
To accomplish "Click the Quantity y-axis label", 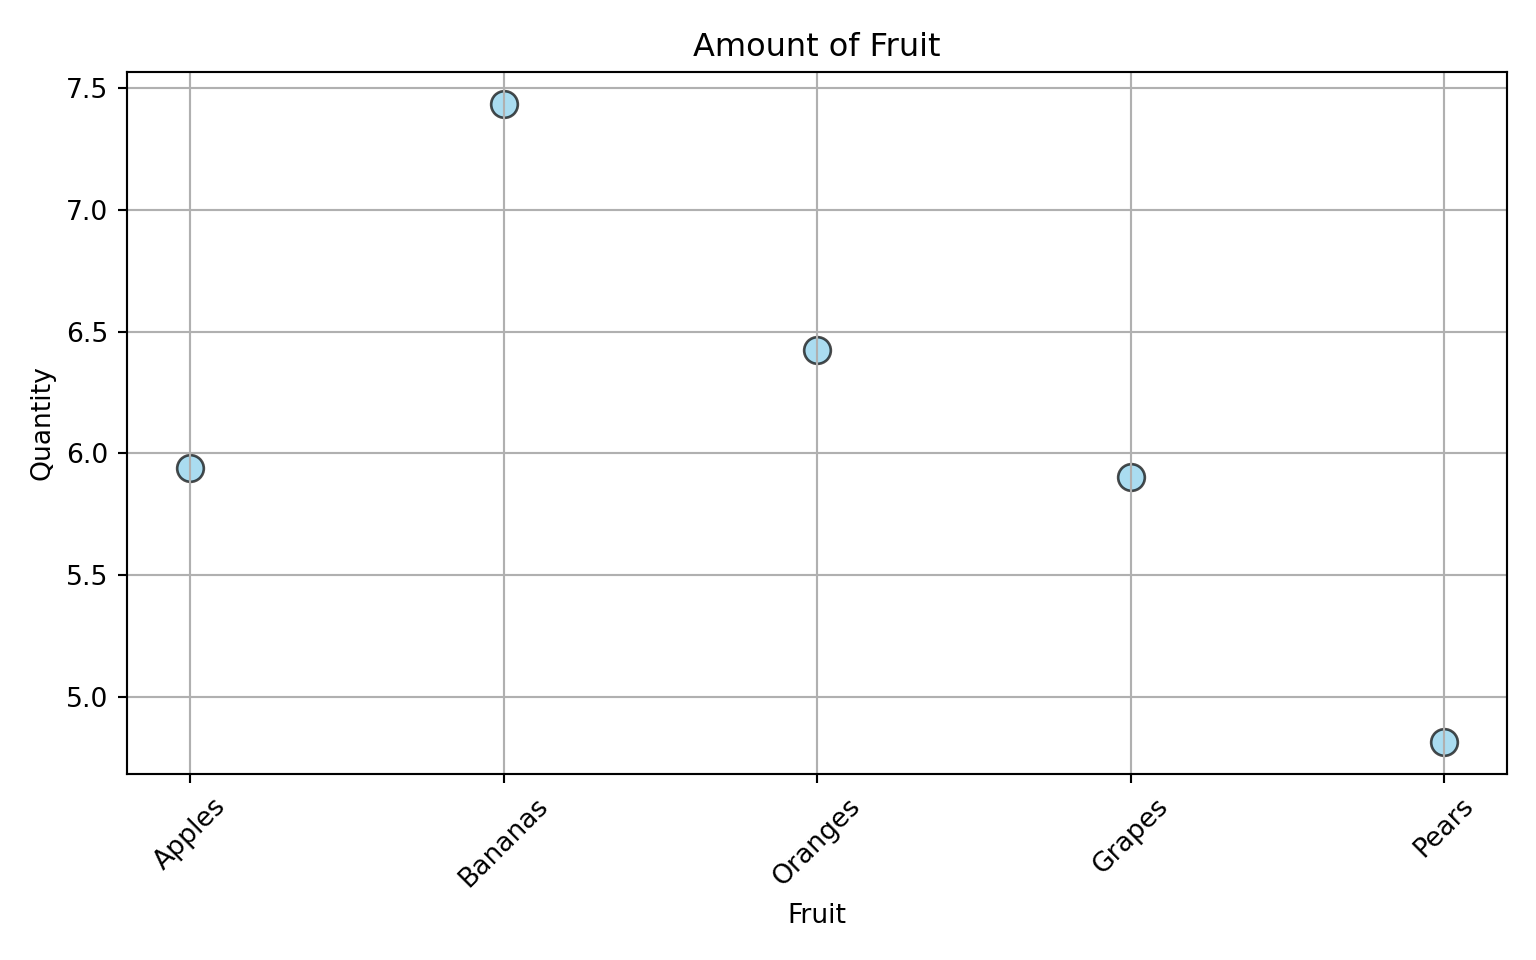I will pos(41,424).
